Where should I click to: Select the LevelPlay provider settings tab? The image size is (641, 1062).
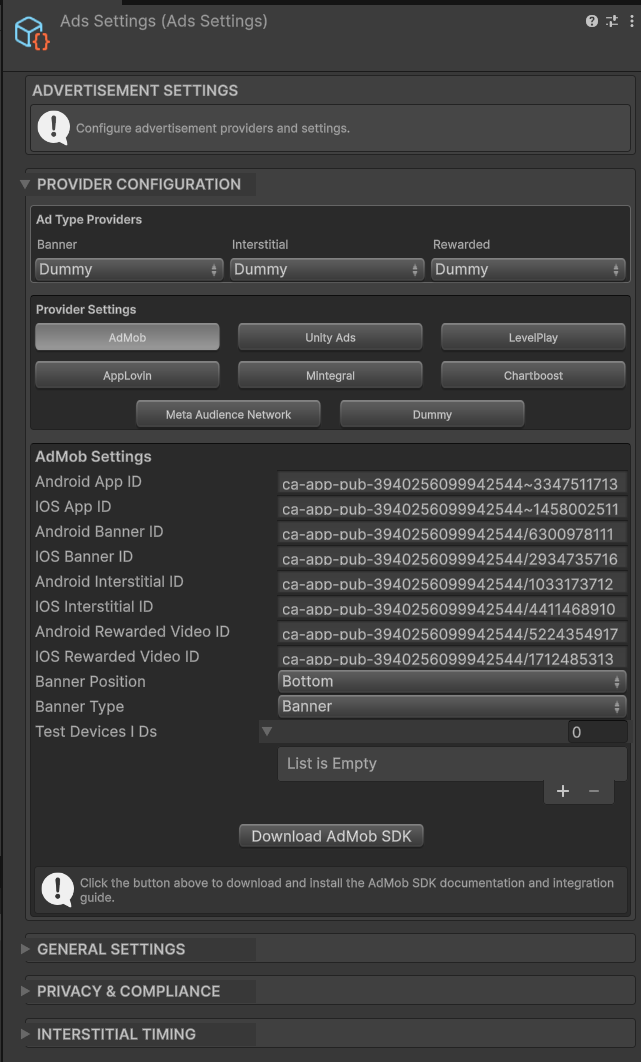[533, 337]
